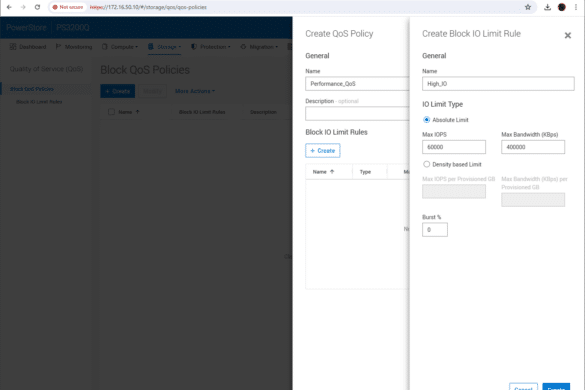This screenshot has height=390, width=585.
Task: Open the browser profile avatar
Action: click(x=561, y=7)
